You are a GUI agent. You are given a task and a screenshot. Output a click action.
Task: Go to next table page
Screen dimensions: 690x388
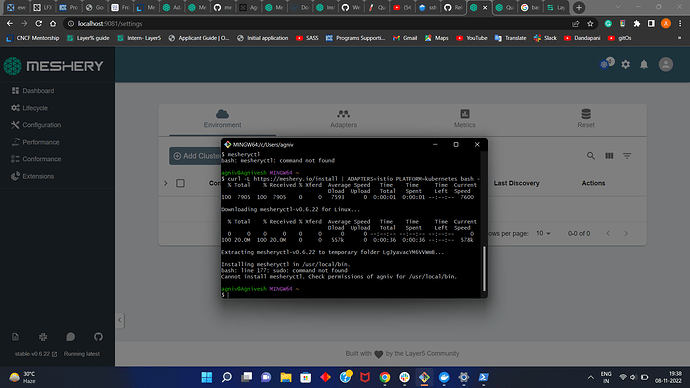coord(626,233)
